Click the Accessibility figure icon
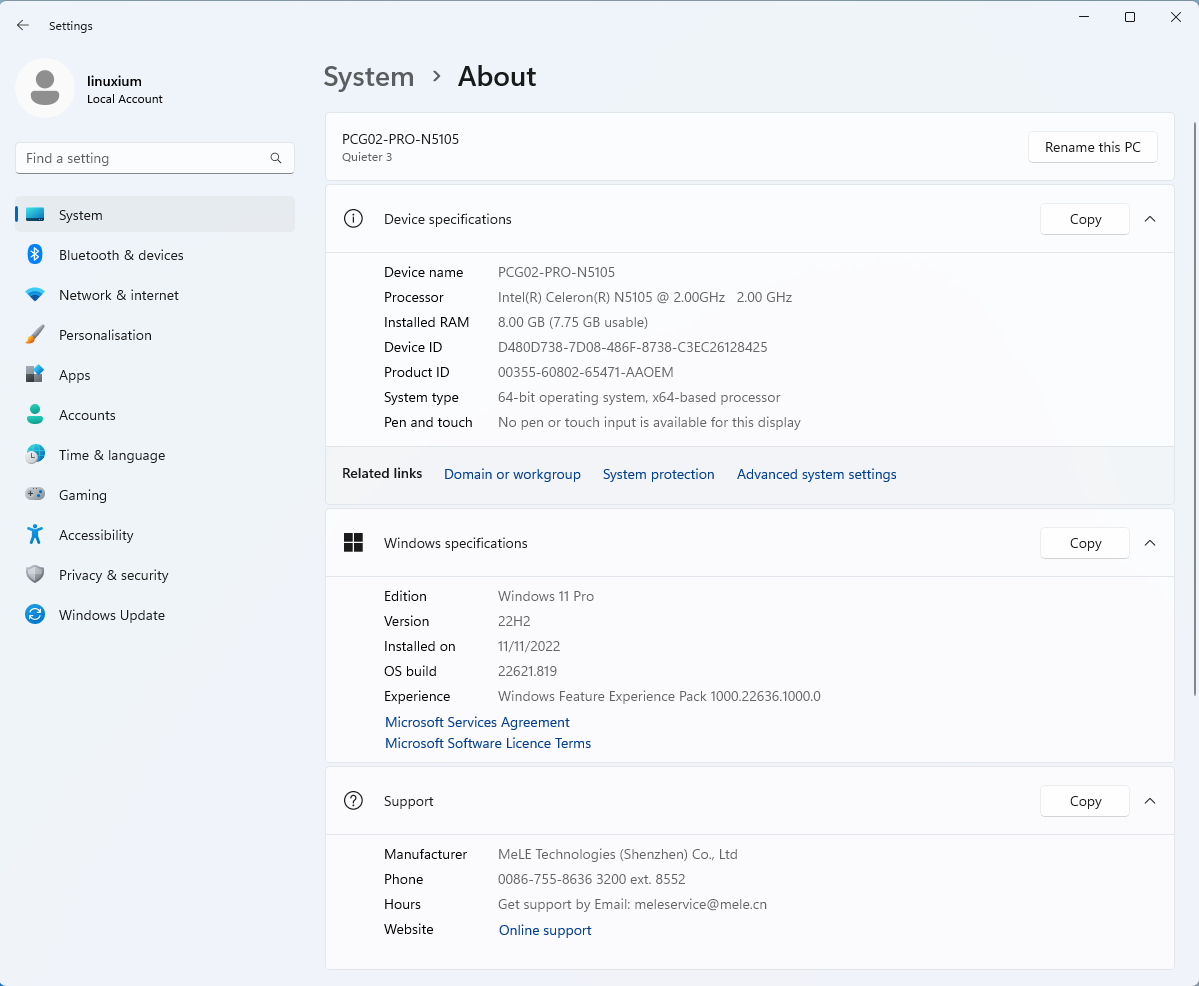This screenshot has width=1199, height=986. coord(35,534)
